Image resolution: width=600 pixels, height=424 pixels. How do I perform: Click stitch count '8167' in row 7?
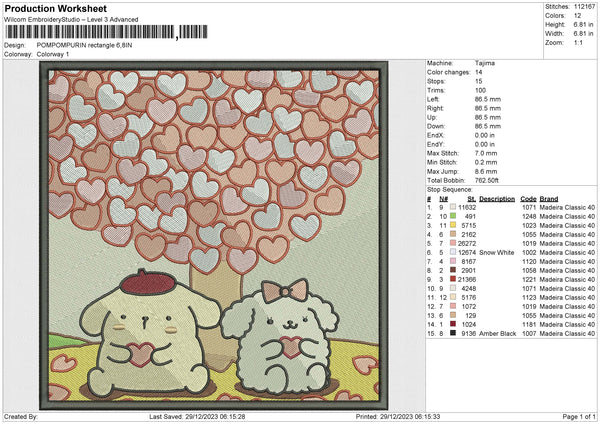[x=469, y=262]
